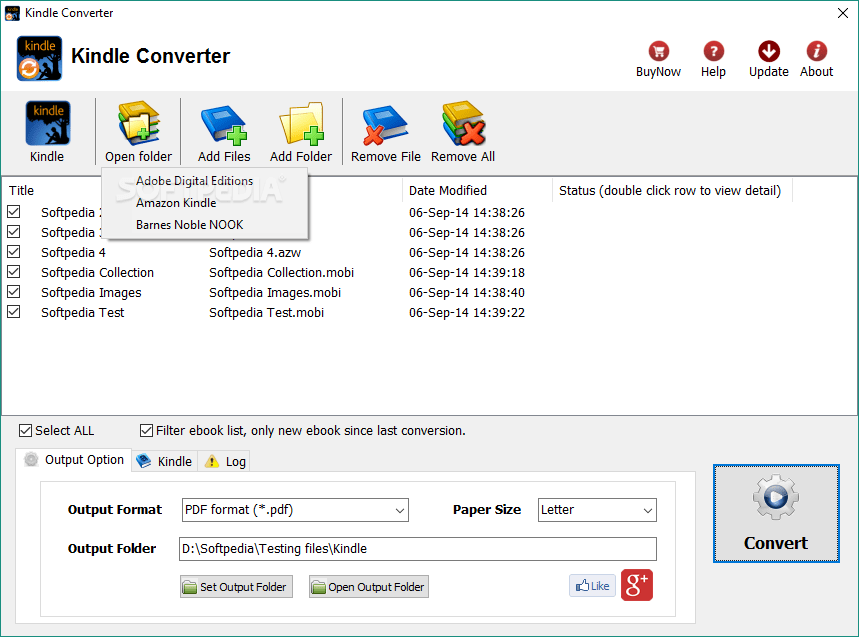Uncheck the Softpedia Test ebook entry
The height and width of the screenshot is (637, 859).
click(14, 312)
